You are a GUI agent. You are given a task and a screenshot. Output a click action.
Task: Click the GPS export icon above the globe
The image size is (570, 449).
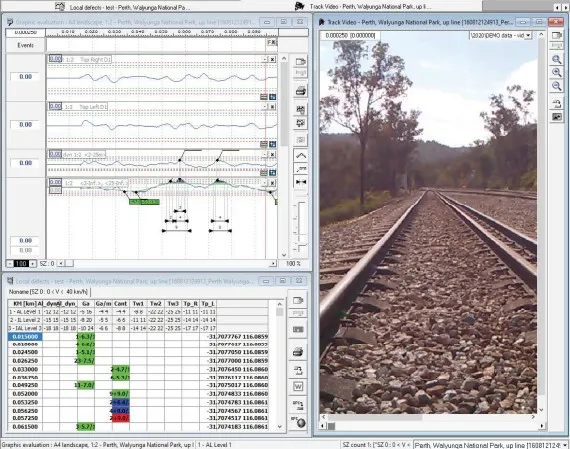click(298, 404)
